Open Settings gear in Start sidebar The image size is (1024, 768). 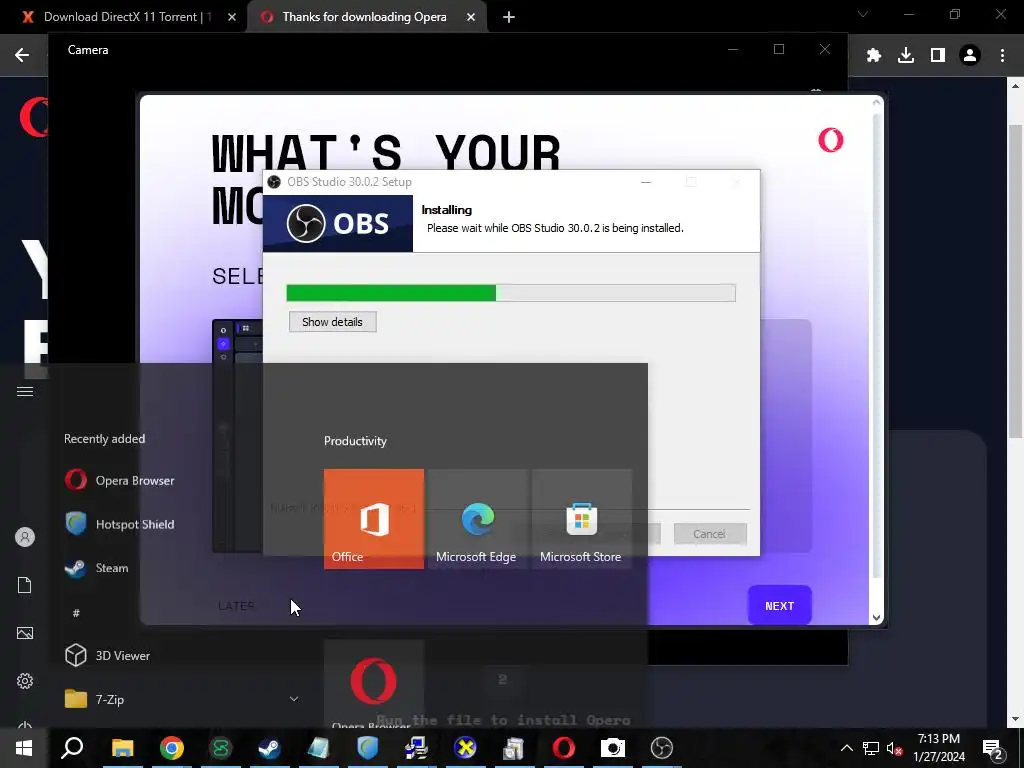coord(25,681)
